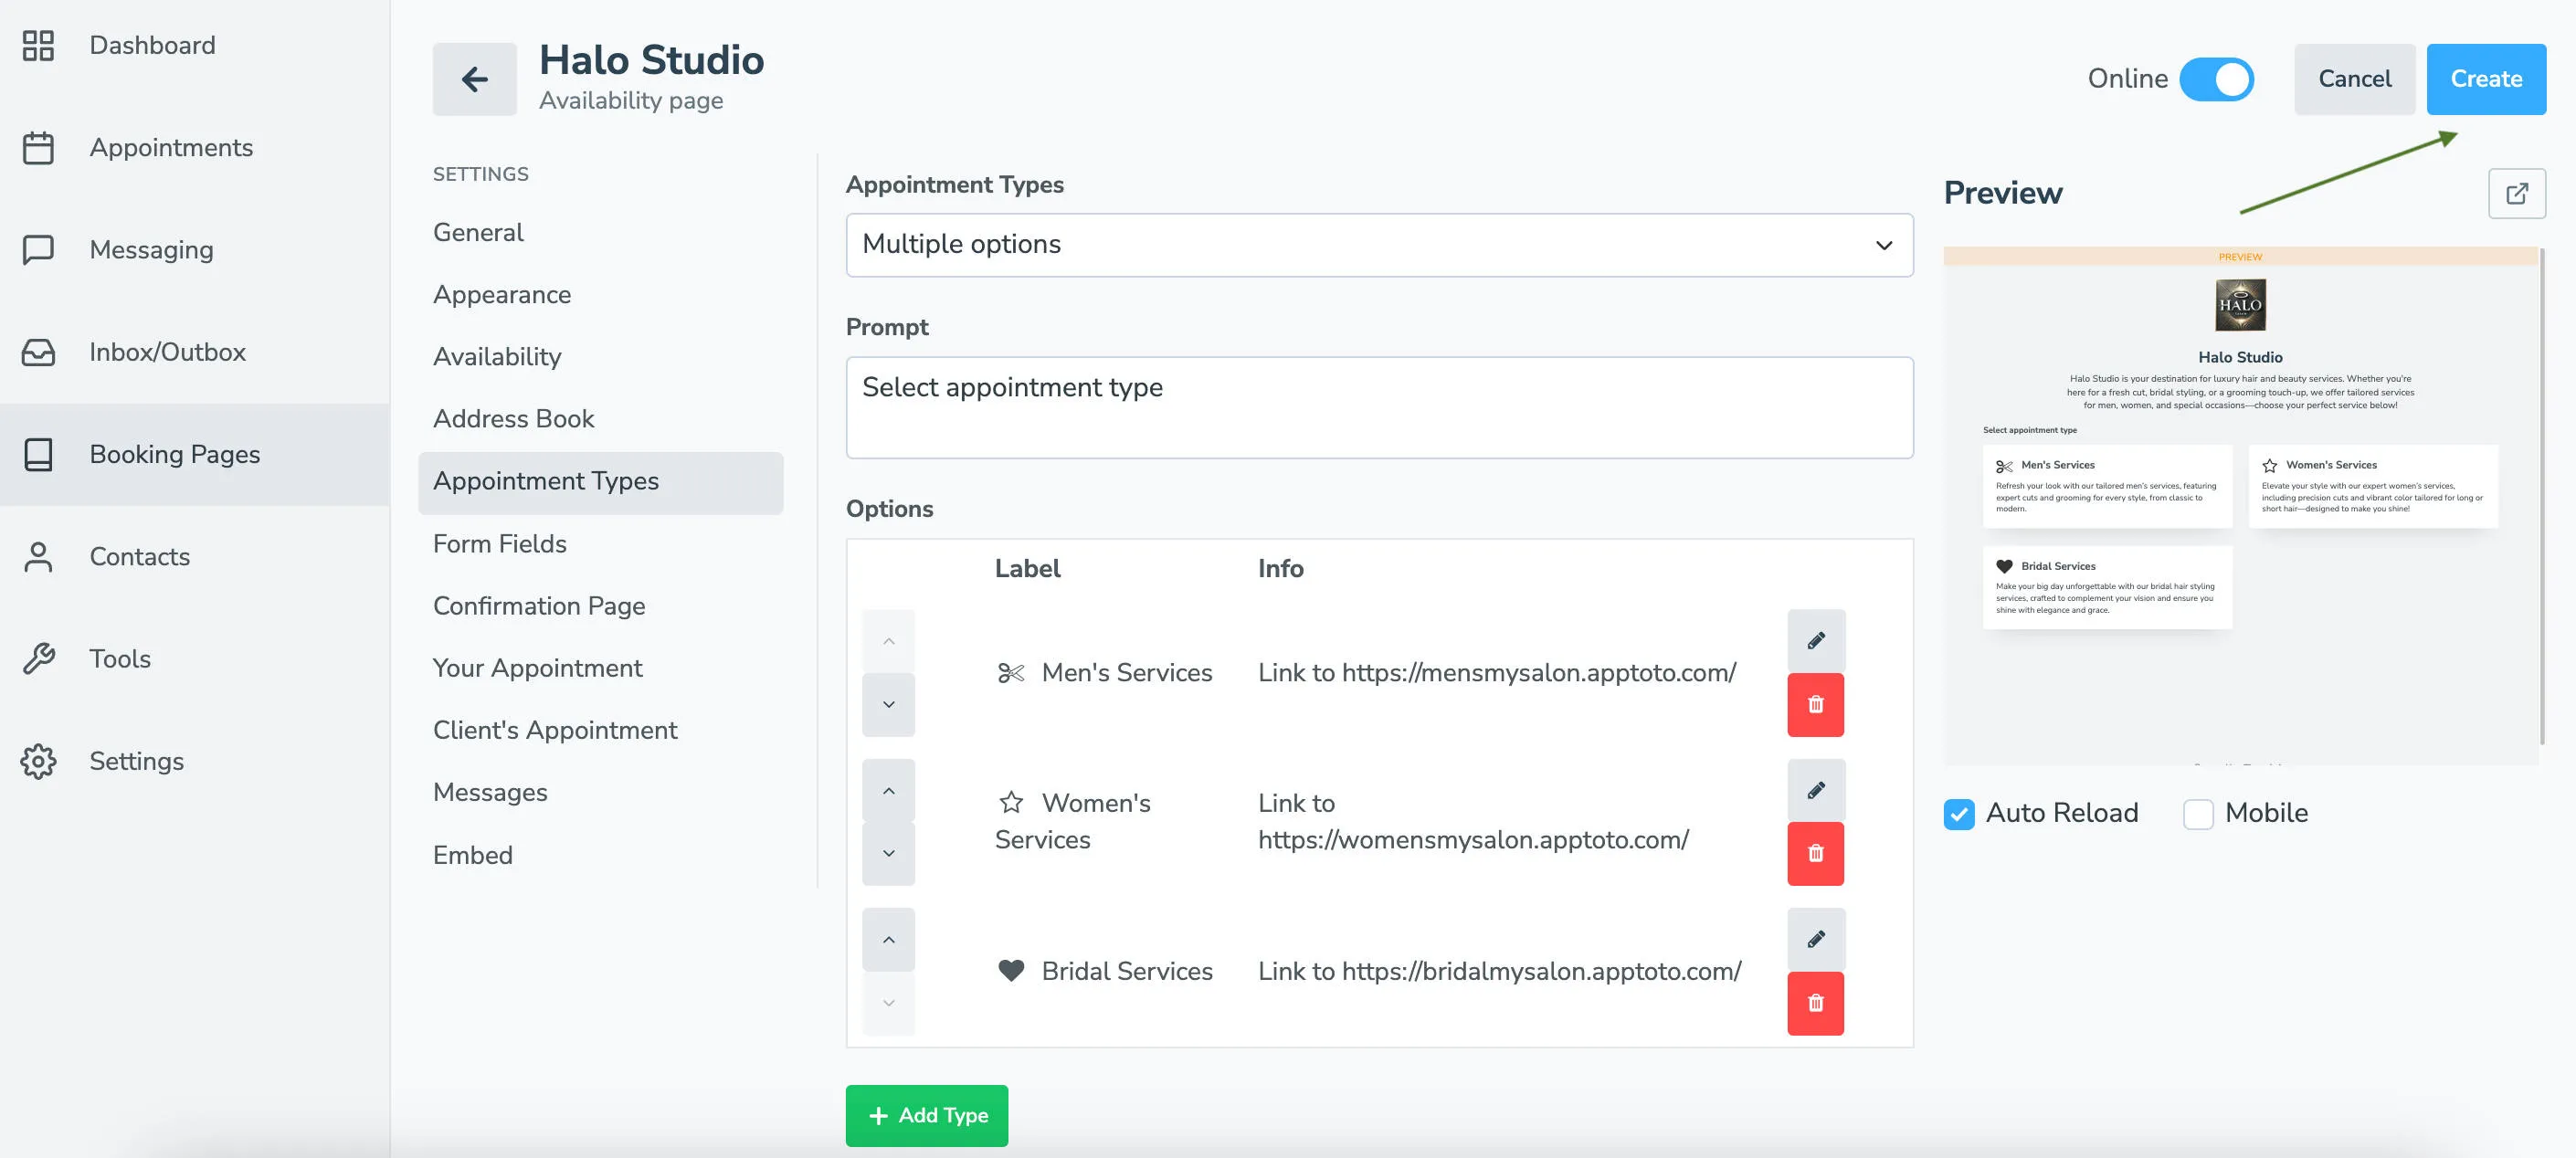2576x1158 pixels.
Task: Open Messaging via the chat bubble icon
Action: pos(39,249)
